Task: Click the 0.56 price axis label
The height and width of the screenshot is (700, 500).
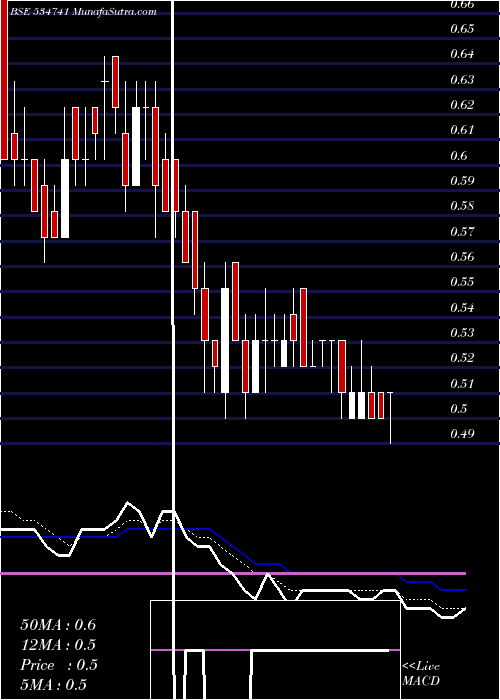Action: (462, 257)
